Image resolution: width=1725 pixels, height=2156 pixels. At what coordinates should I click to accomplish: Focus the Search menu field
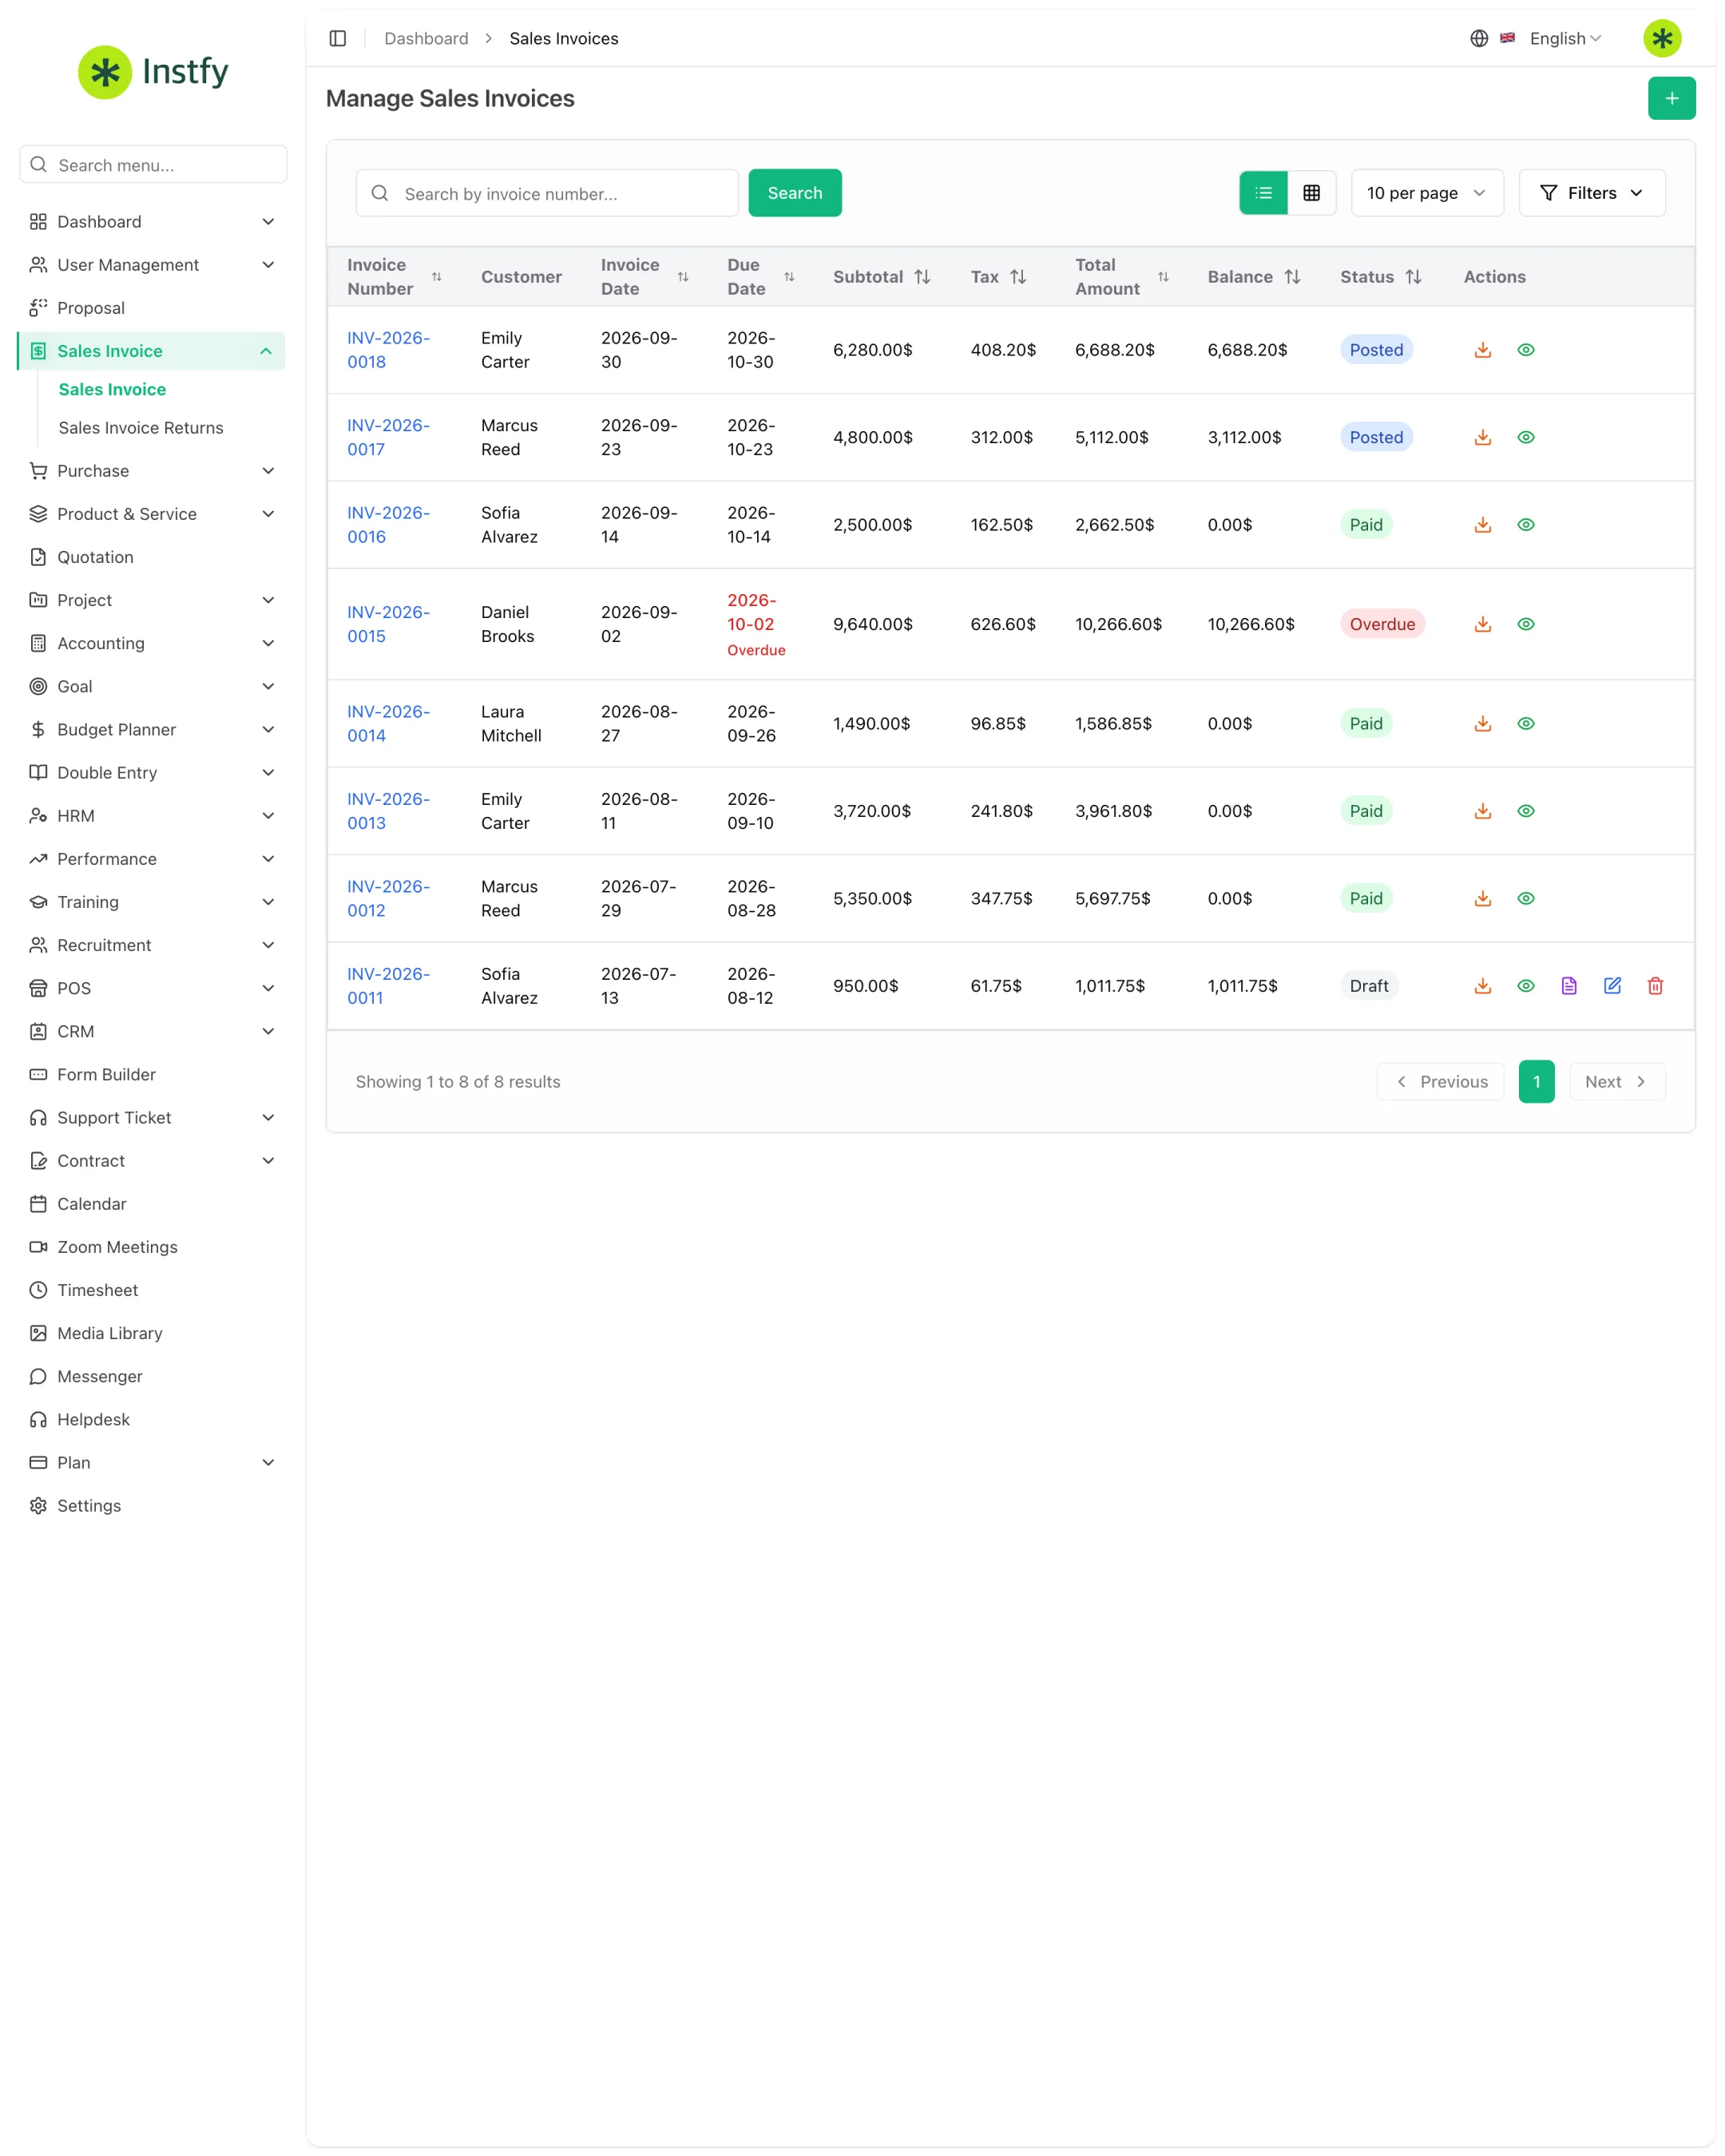[x=153, y=165]
